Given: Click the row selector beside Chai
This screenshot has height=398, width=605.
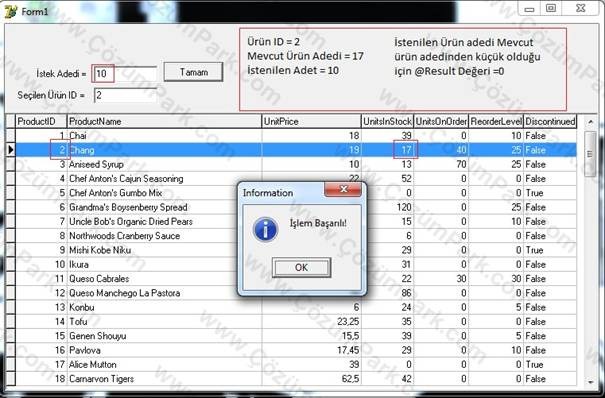Looking at the screenshot, I should (x=10, y=136).
